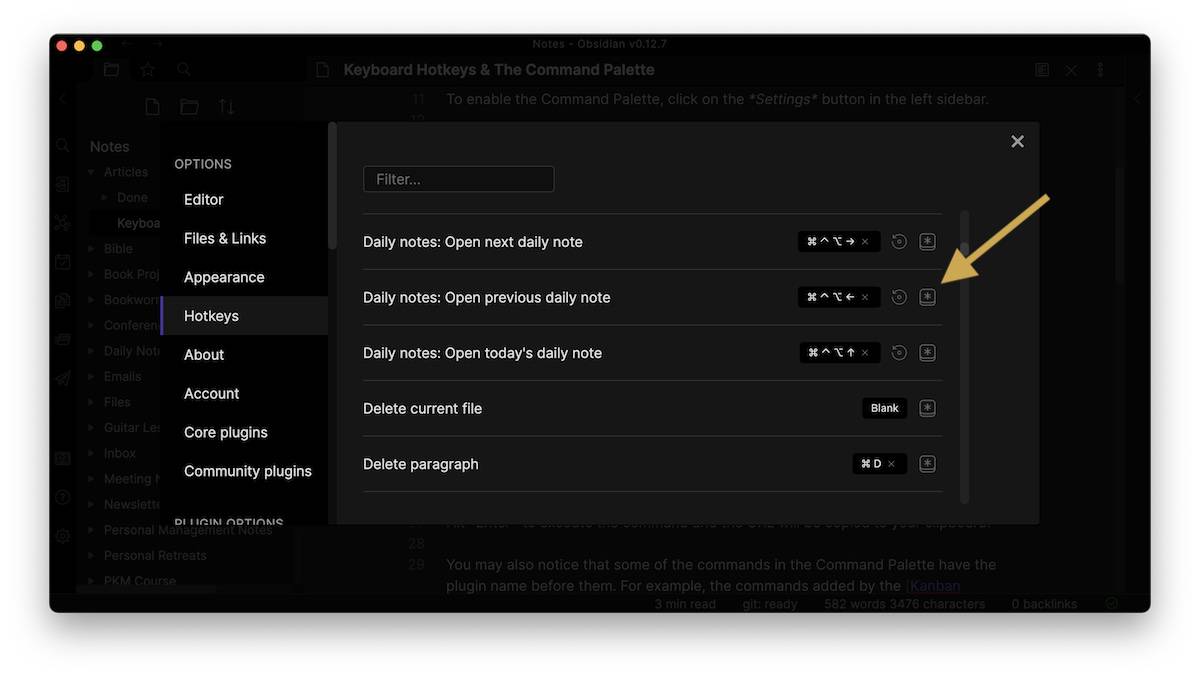Create a new note in the file explorer
Image resolution: width=1200 pixels, height=678 pixels.
coord(152,107)
